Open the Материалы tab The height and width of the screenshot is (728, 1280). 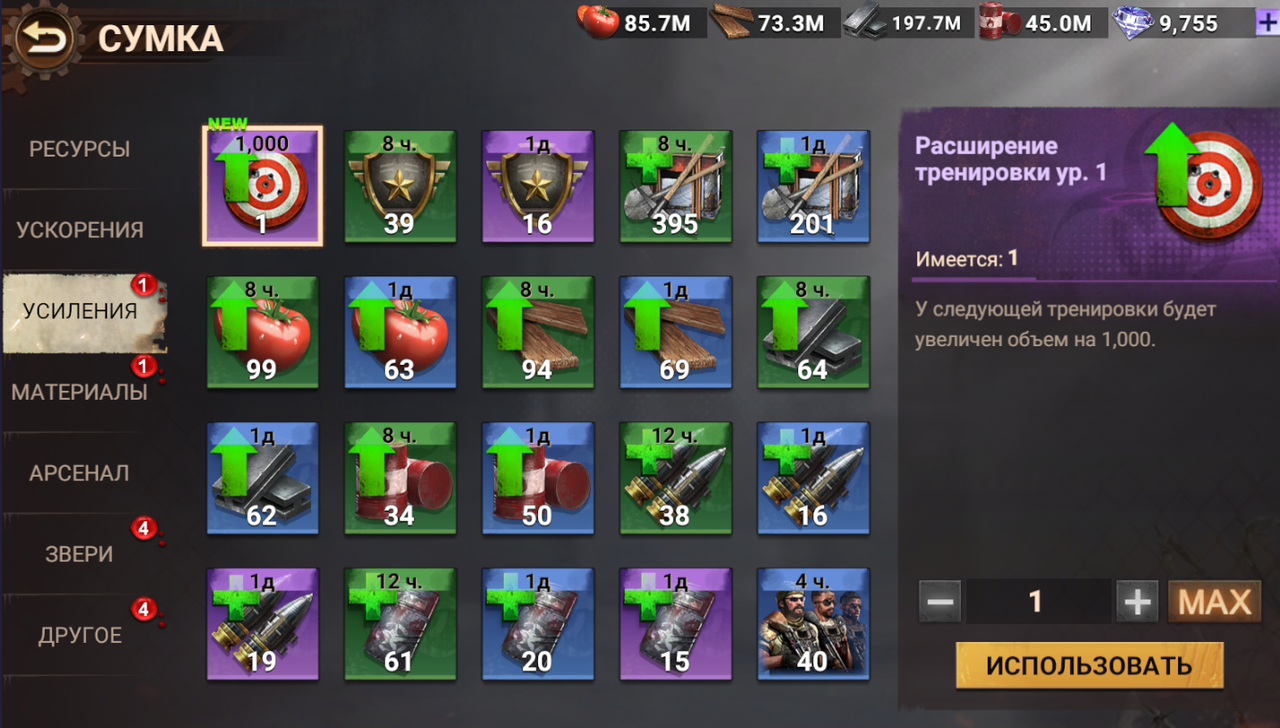click(x=80, y=392)
